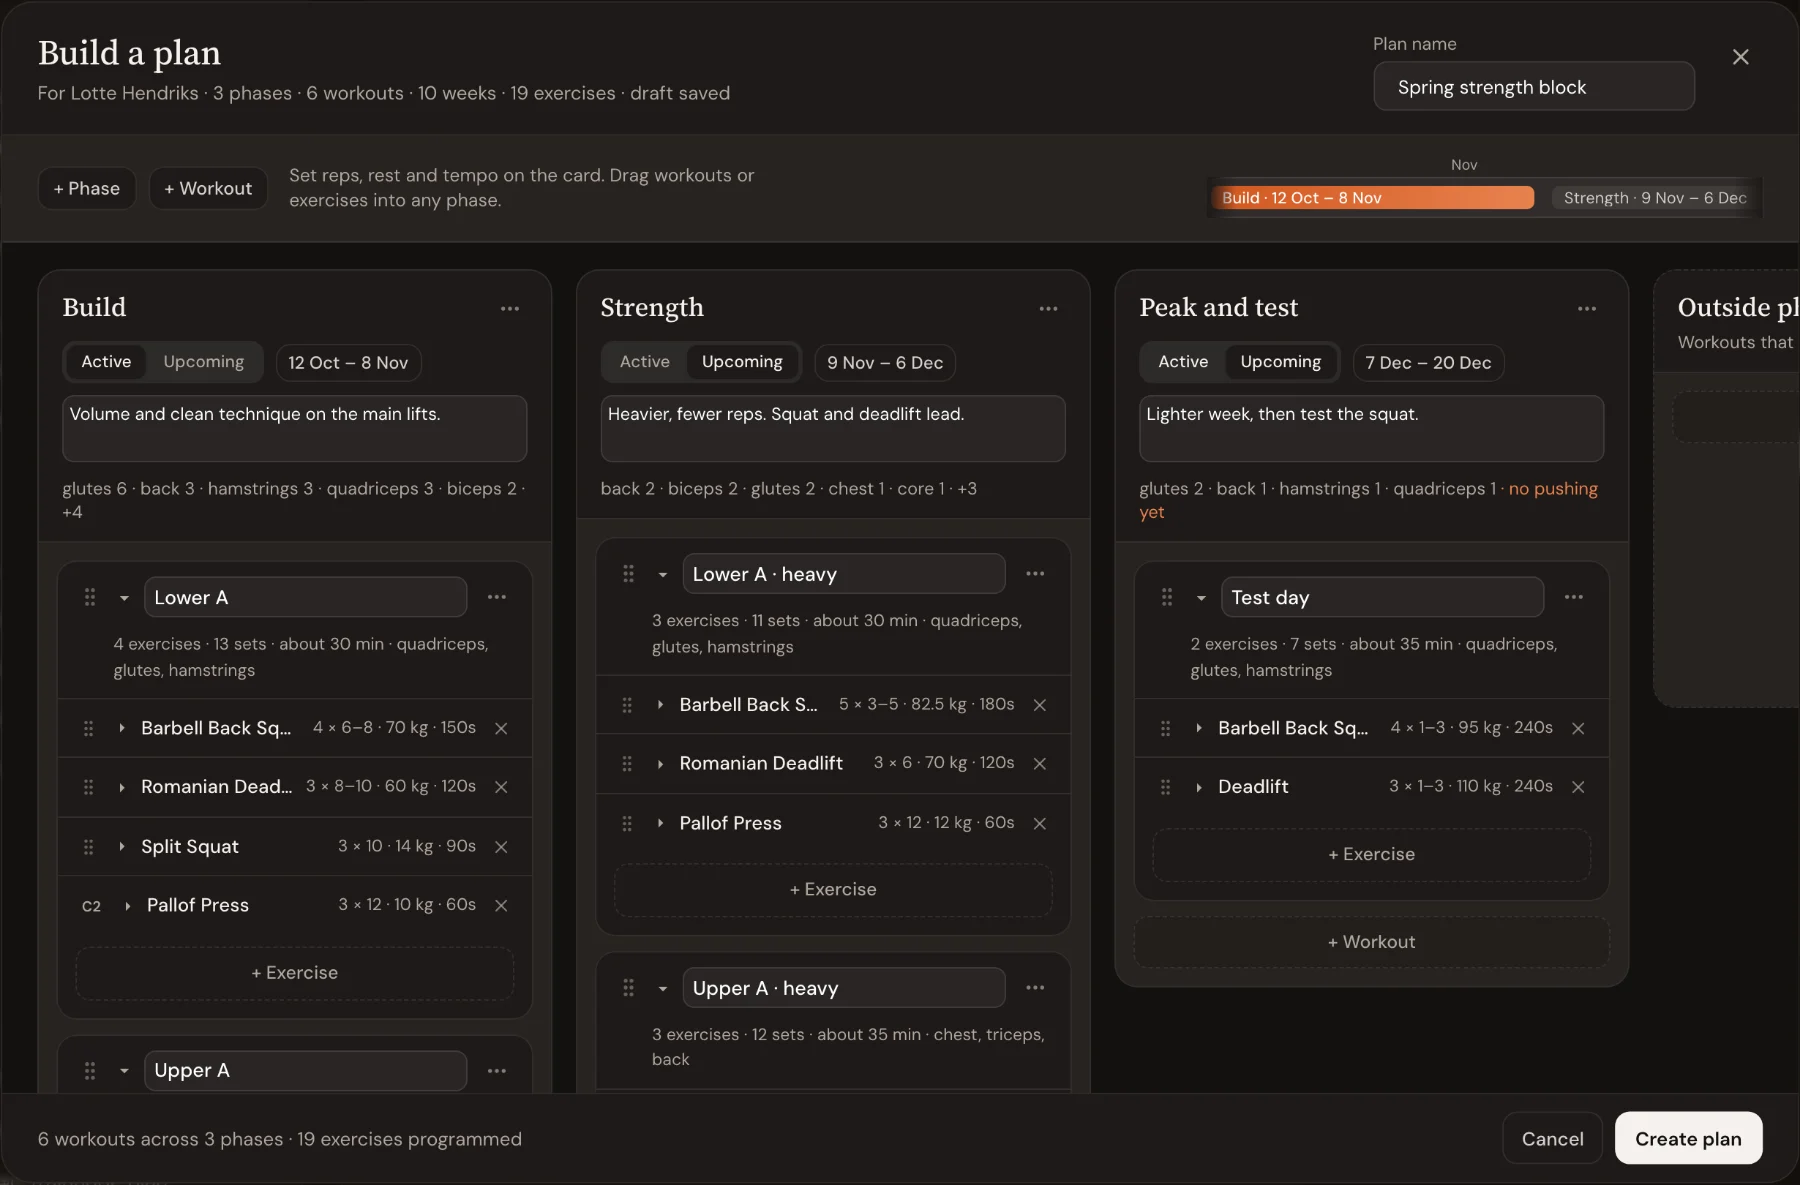
Task: Close the Build a plan dialog
Action: [1741, 57]
